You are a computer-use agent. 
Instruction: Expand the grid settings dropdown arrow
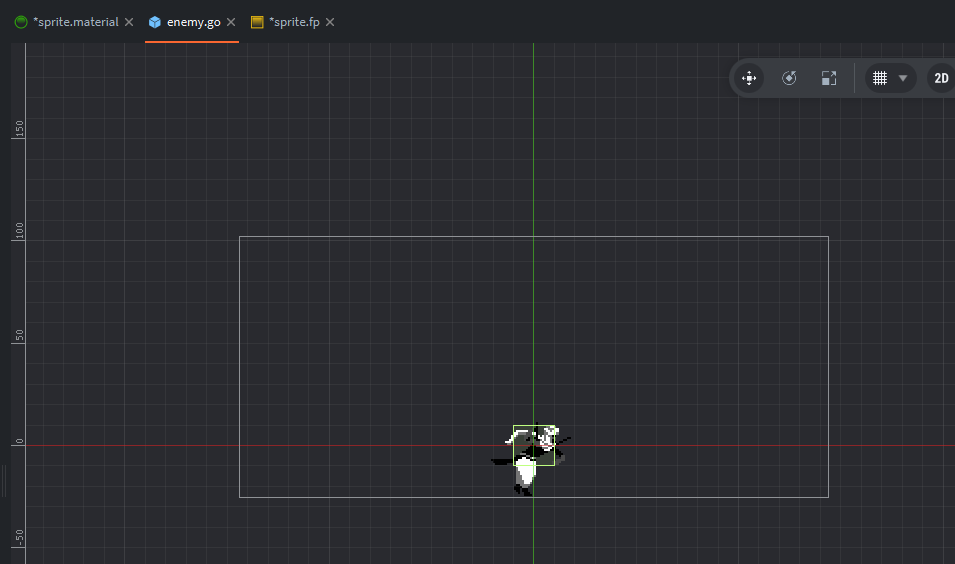pos(903,78)
